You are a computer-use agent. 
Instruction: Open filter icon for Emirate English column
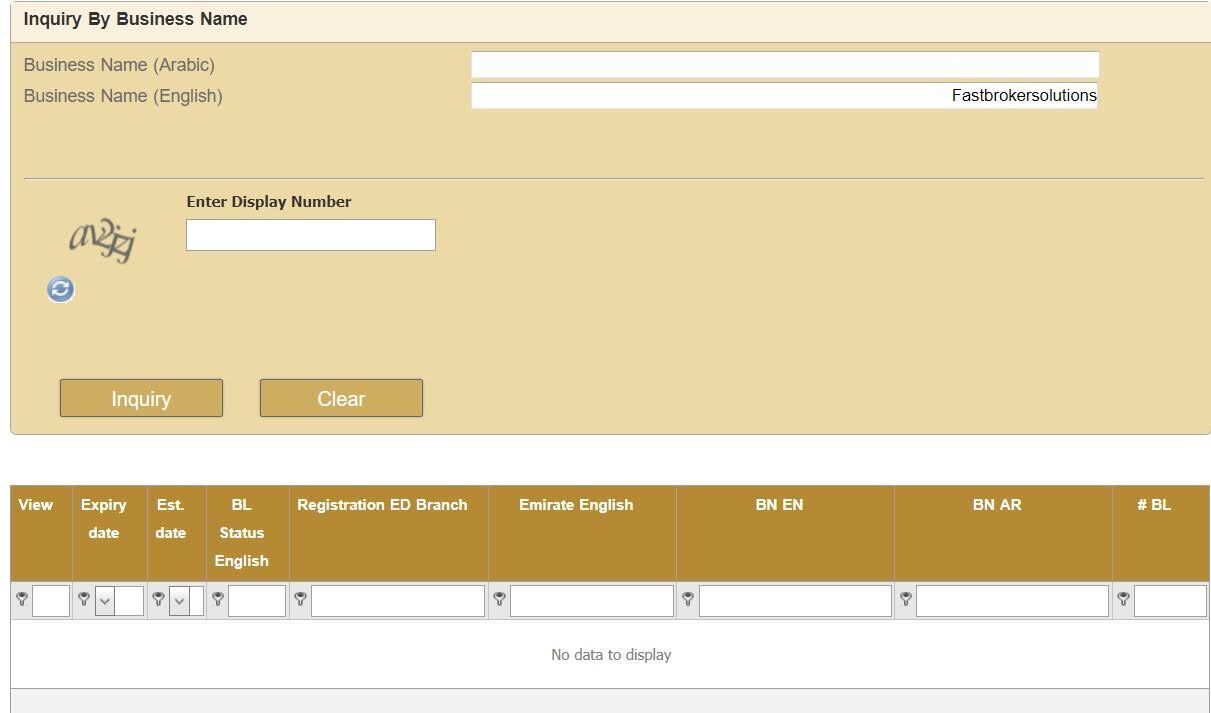click(x=499, y=600)
